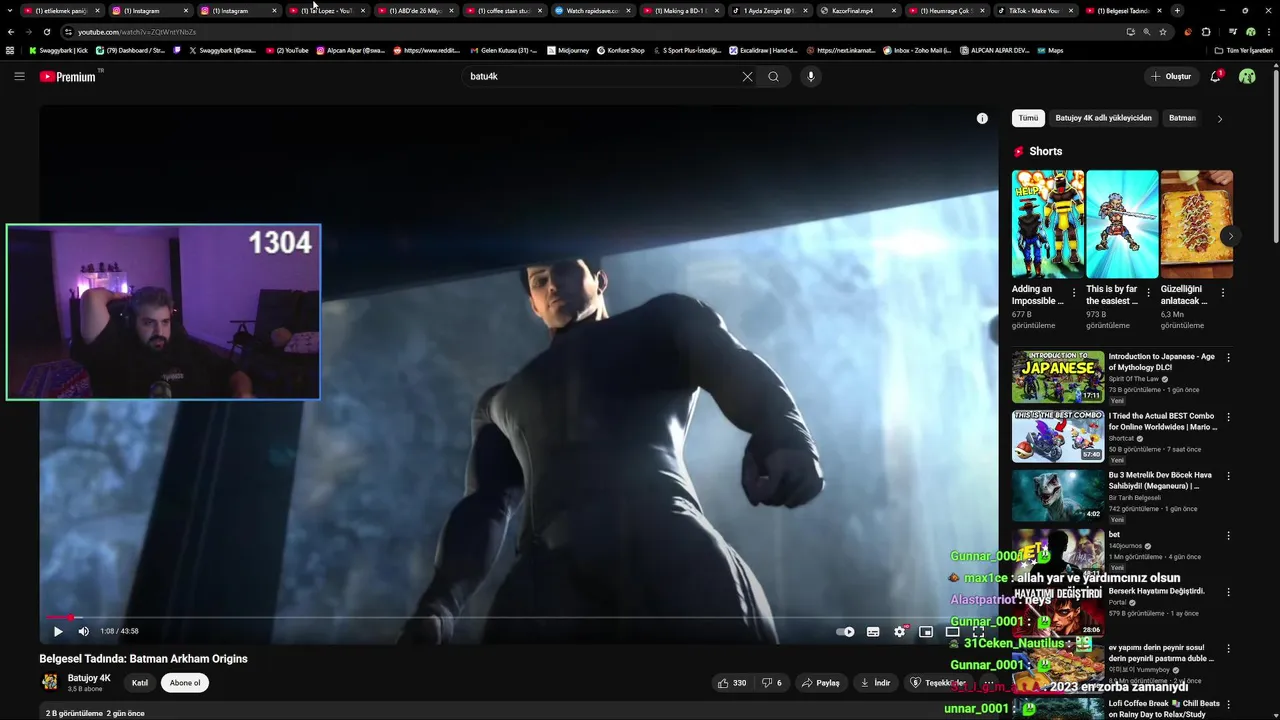Subscribe with Abone ol button

185,683
